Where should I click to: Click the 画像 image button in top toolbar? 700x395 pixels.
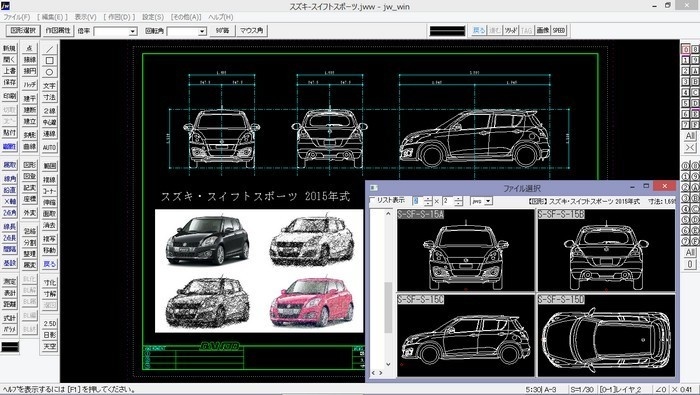(x=542, y=30)
